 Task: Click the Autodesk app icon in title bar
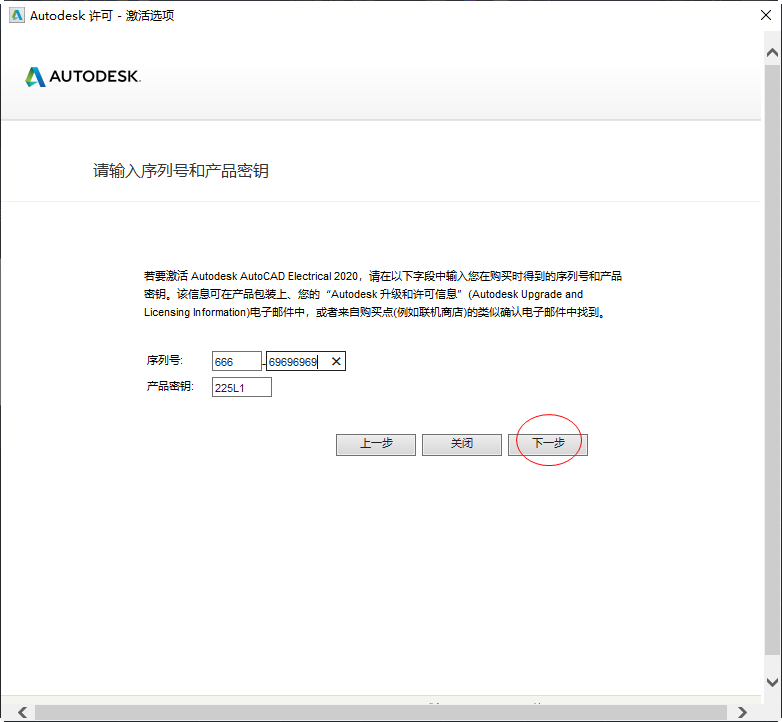(17, 15)
